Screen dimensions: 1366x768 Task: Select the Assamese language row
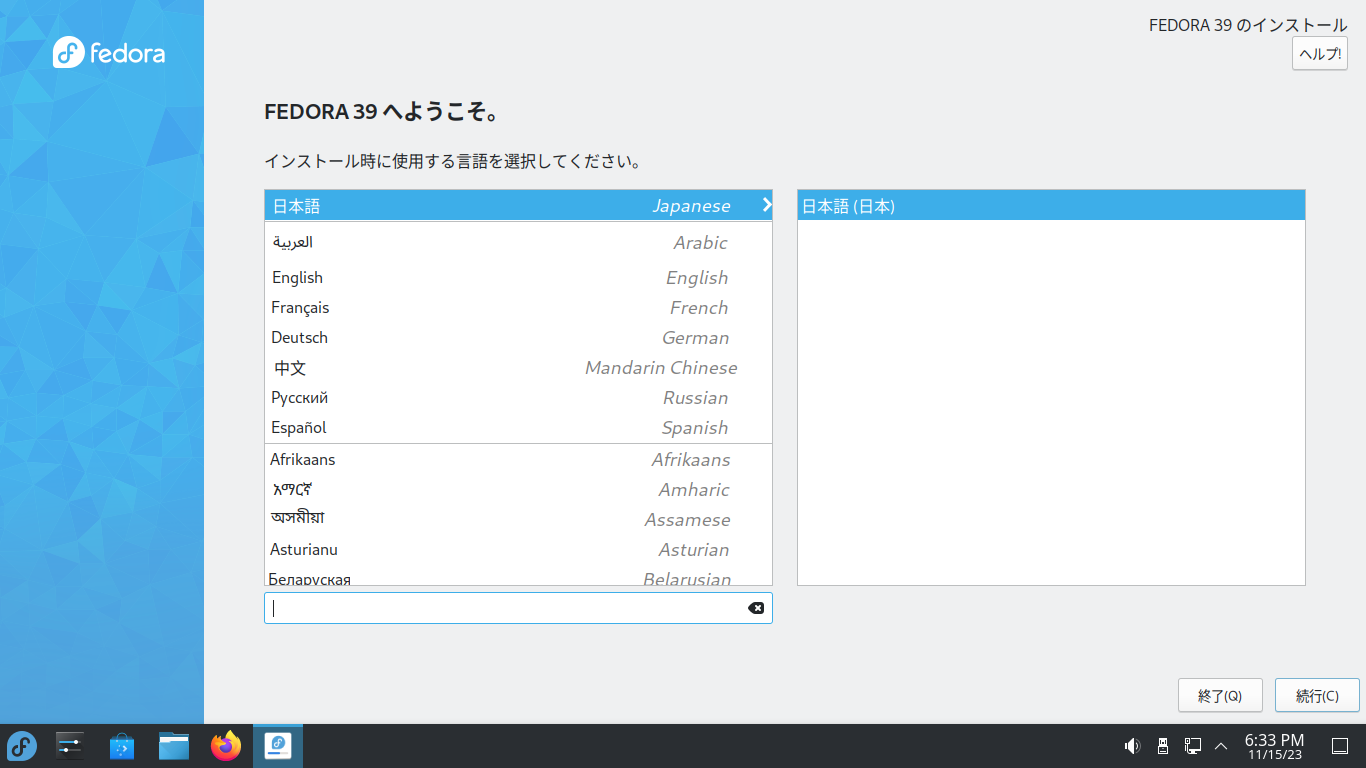tap(518, 520)
